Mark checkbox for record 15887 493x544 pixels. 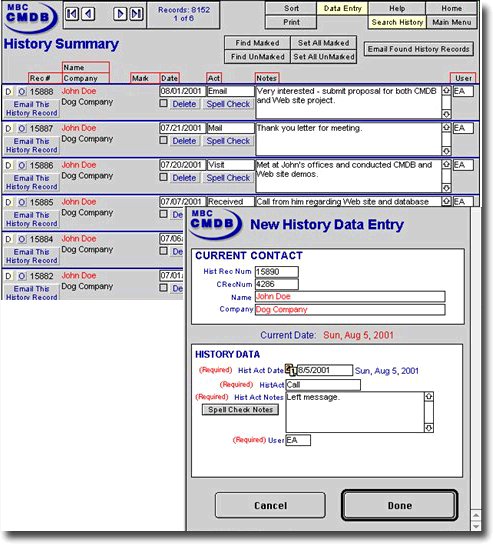pos(163,140)
